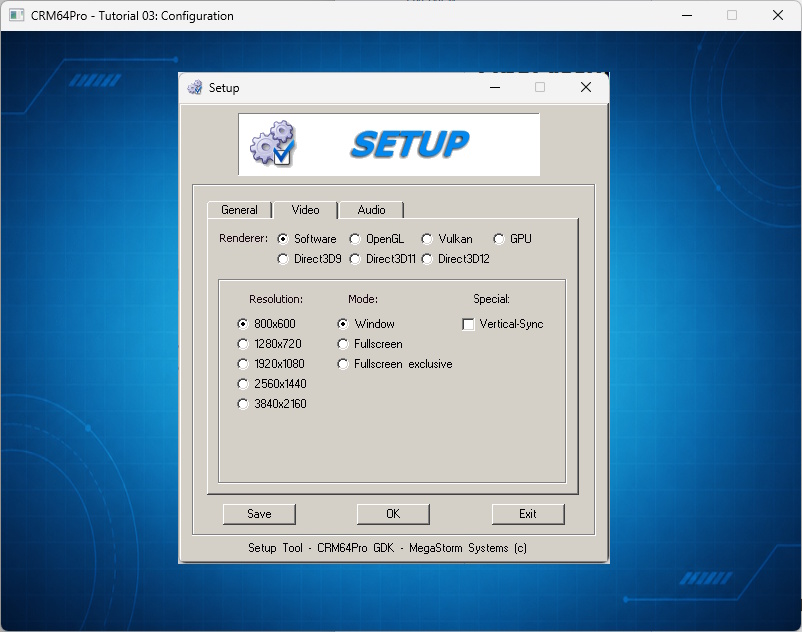Click the Resolution: heading

[x=276, y=299]
